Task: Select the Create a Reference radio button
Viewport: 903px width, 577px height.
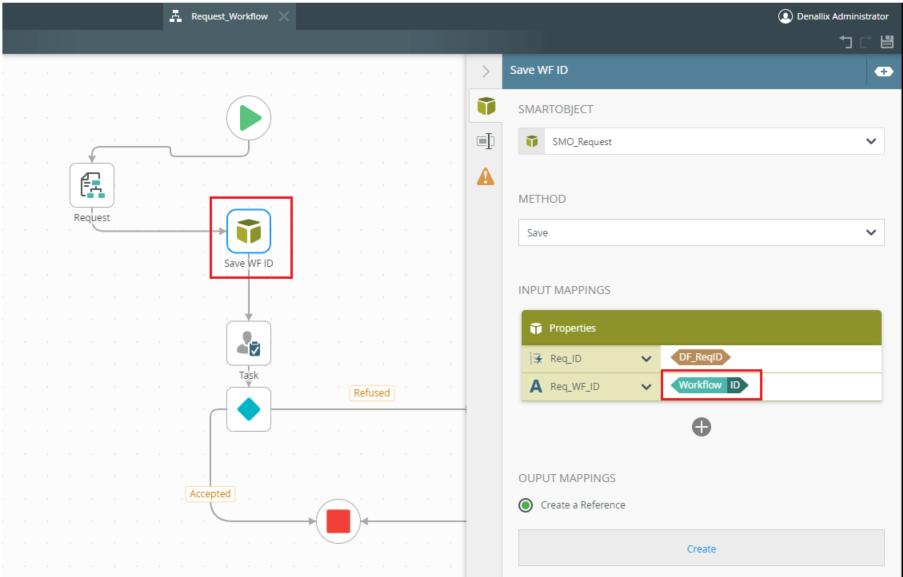Action: pyautogui.click(x=526, y=505)
